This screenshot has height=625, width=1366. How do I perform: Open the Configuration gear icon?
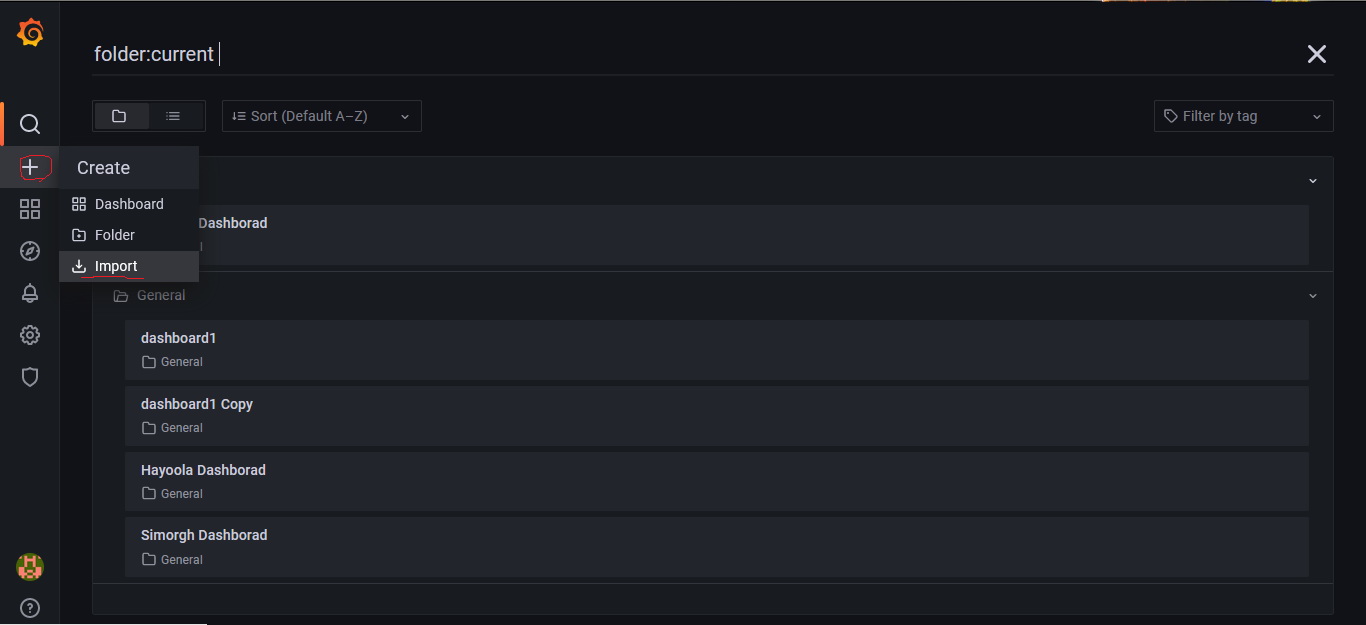pos(30,335)
